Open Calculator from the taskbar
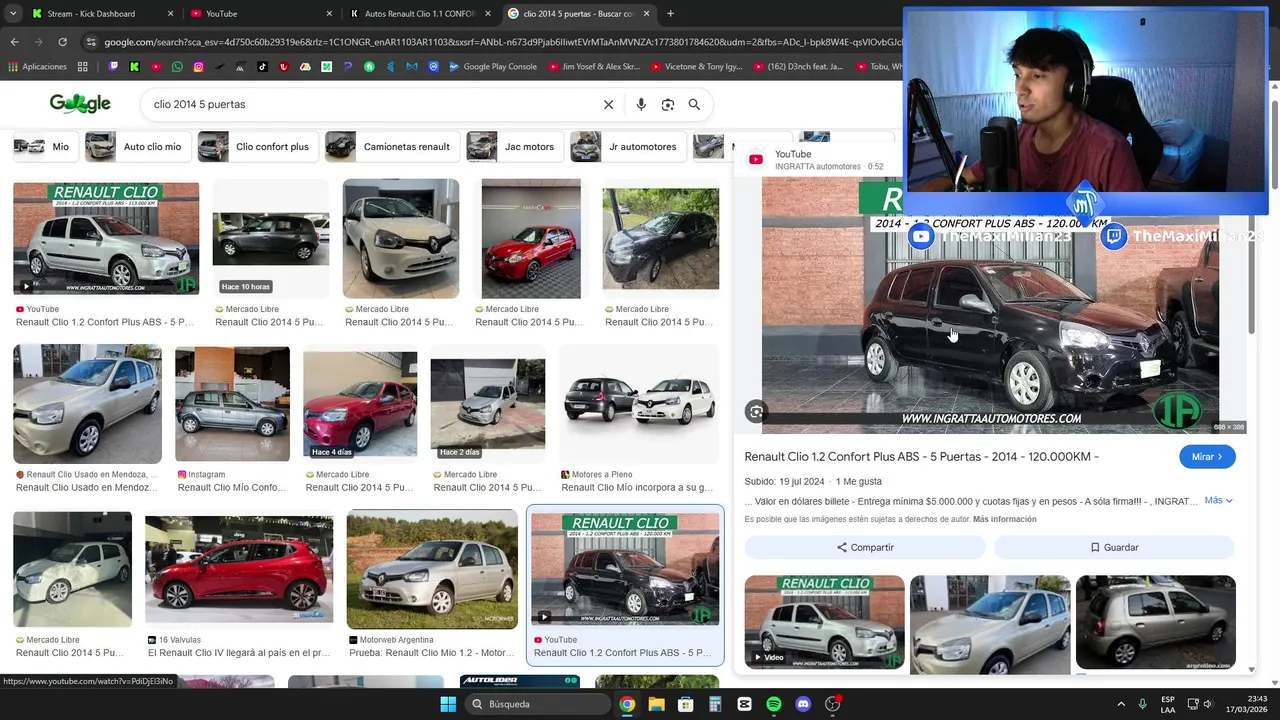1280x720 pixels. pos(715,704)
